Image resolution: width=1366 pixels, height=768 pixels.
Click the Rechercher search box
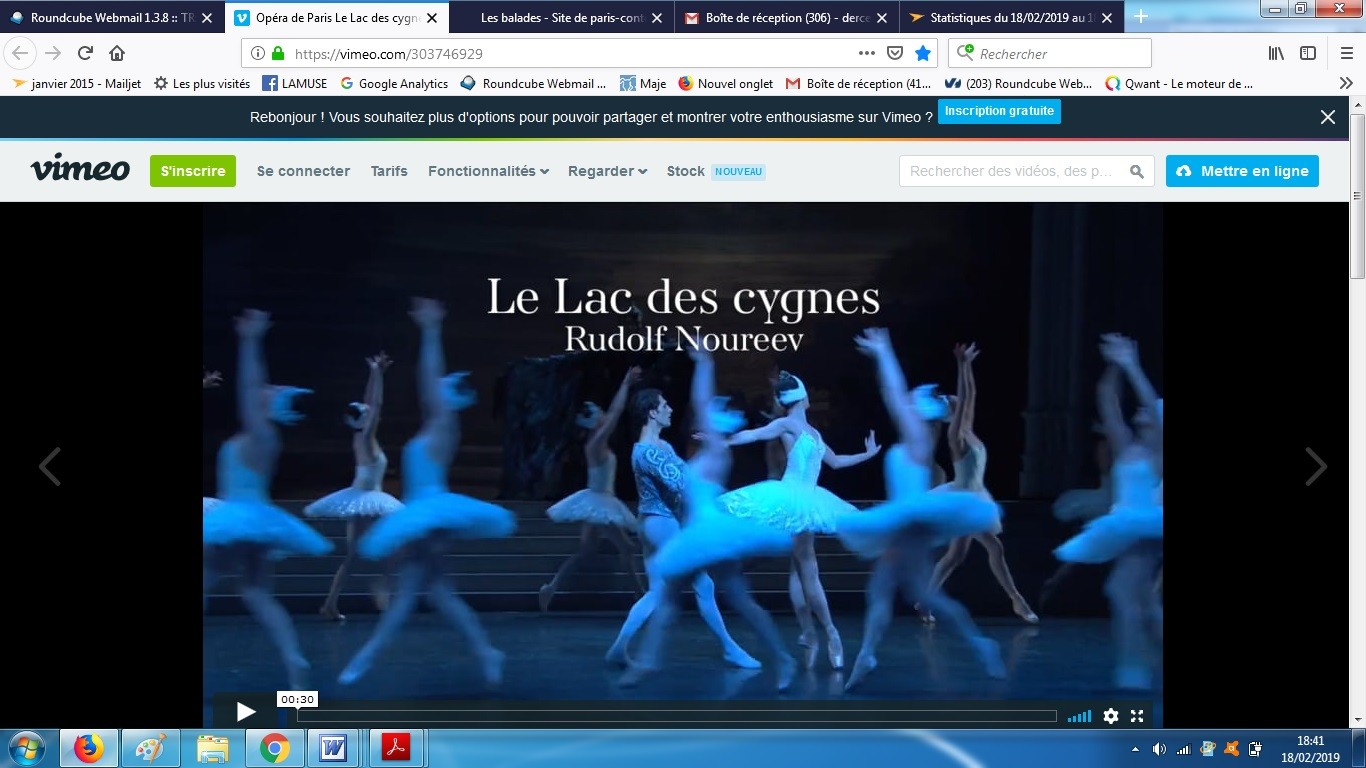pyautogui.click(x=1050, y=54)
